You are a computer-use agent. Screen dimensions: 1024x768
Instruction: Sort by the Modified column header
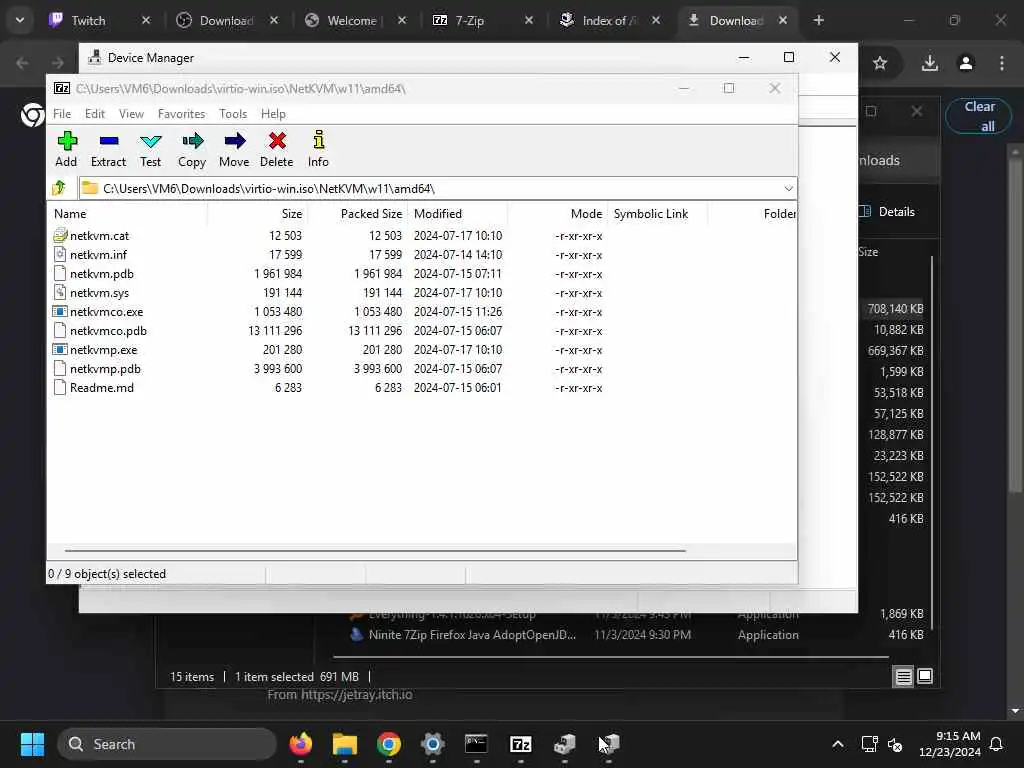coord(457,214)
